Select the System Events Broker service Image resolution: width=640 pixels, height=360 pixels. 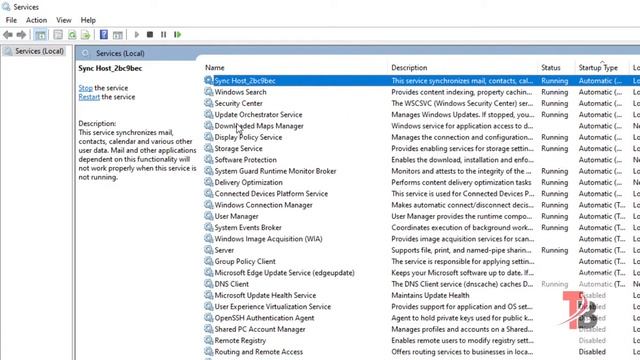tap(248, 227)
